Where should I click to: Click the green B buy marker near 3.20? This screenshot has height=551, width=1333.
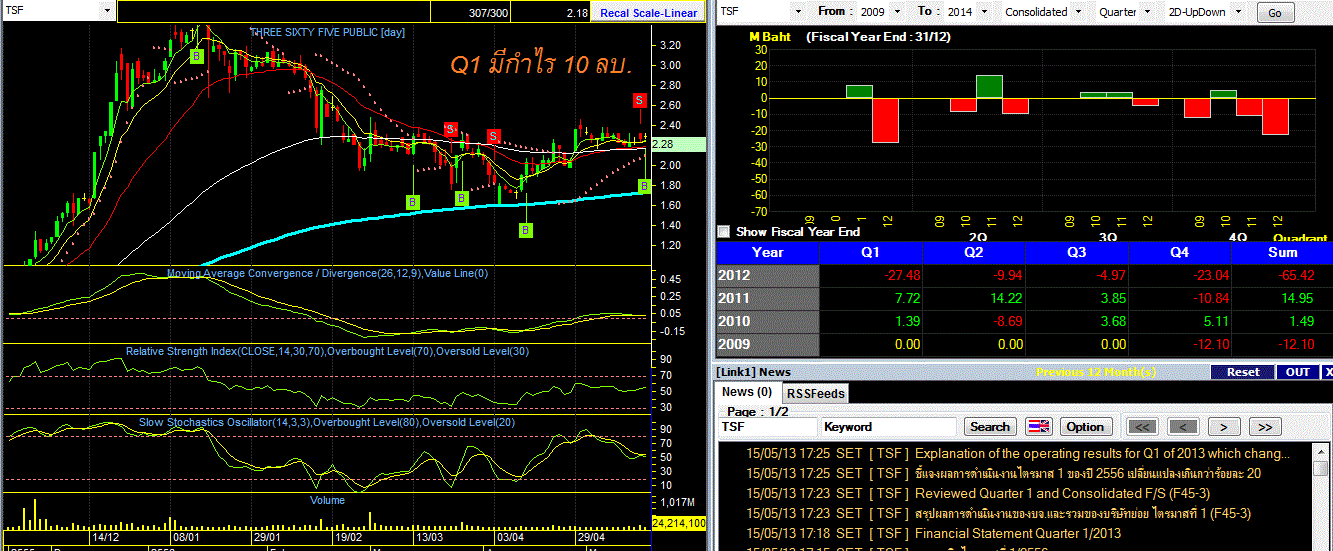(197, 57)
